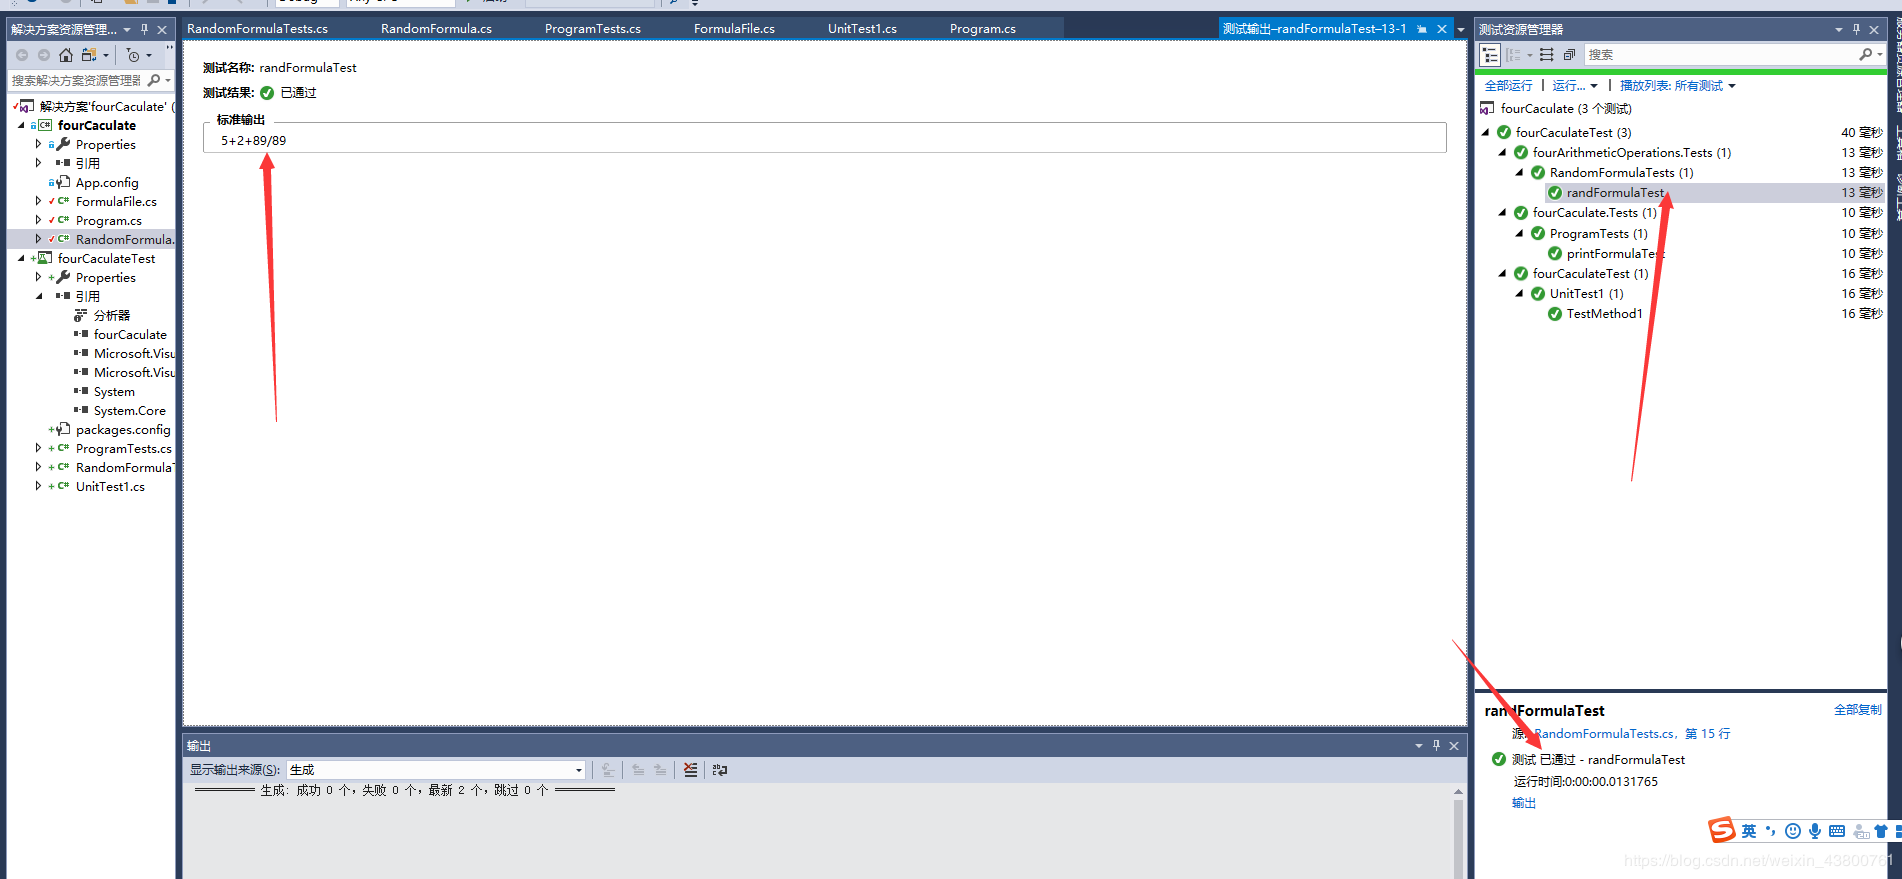Click Output panel vertical scrollbar
Viewport: 1902px width, 879px height.
coord(1458,833)
